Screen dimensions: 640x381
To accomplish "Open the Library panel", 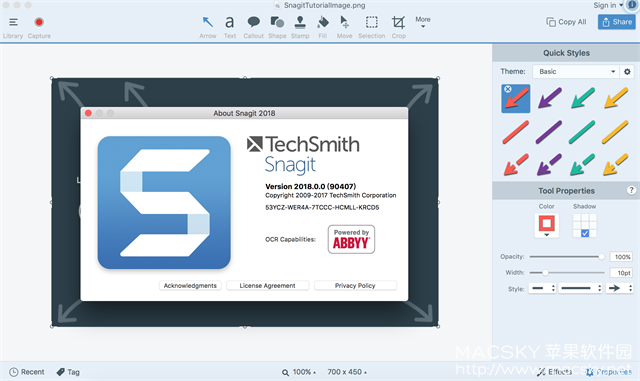I will tap(13, 27).
